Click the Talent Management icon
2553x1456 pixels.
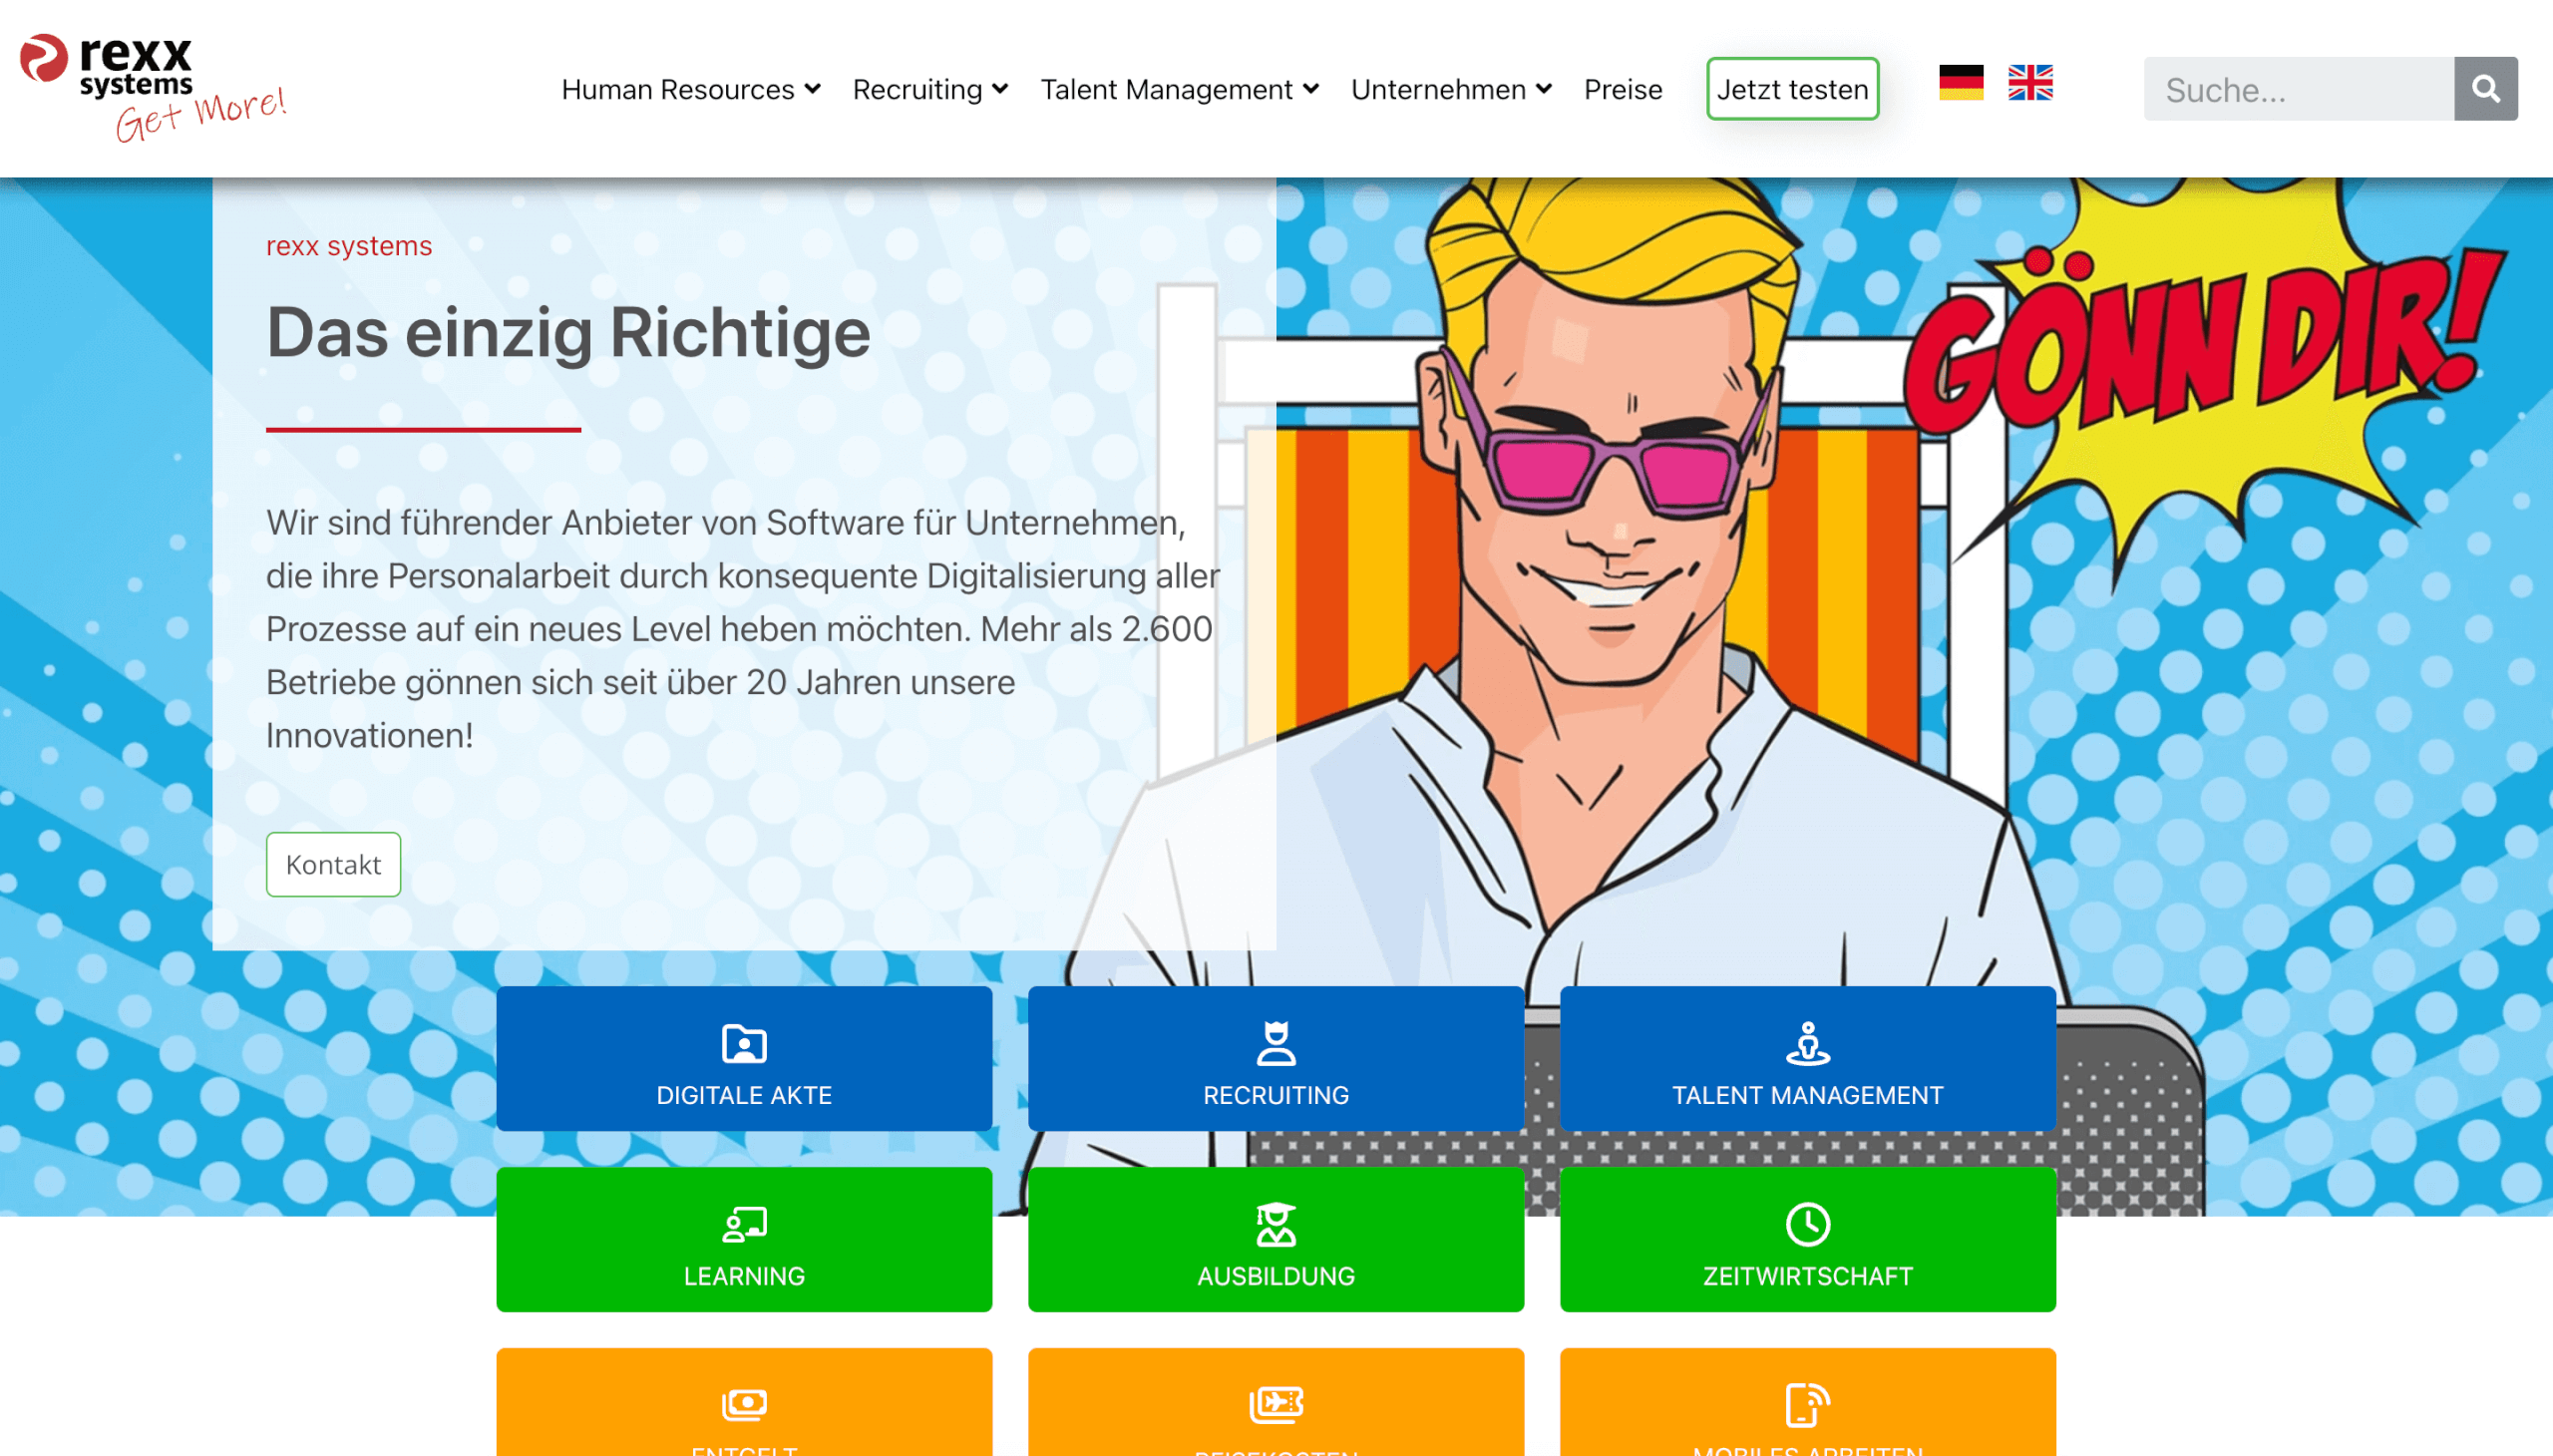pyautogui.click(x=1808, y=1044)
